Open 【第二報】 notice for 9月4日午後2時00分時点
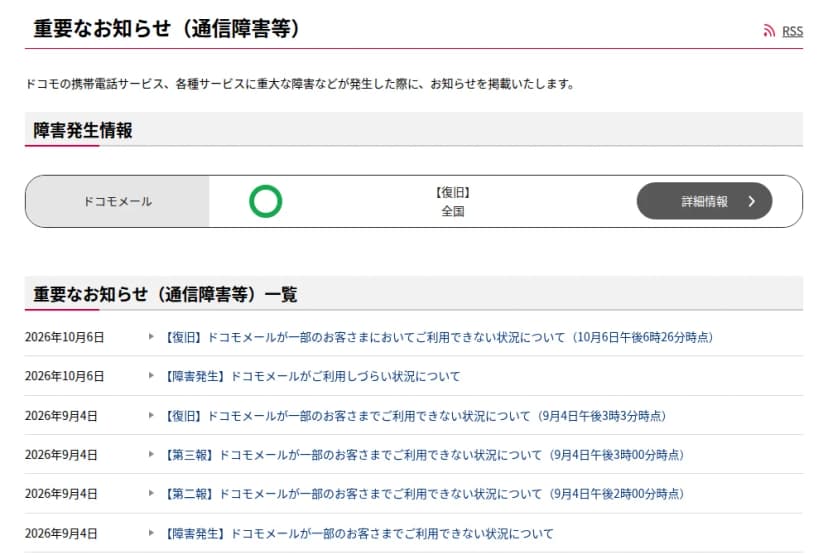828x555 pixels. point(424,494)
